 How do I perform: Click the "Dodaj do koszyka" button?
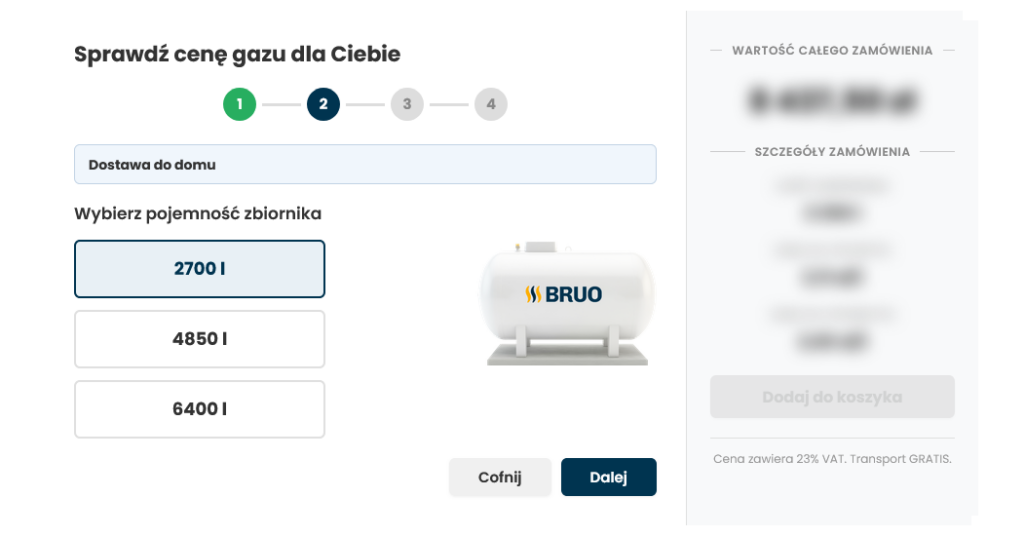pyautogui.click(x=832, y=397)
